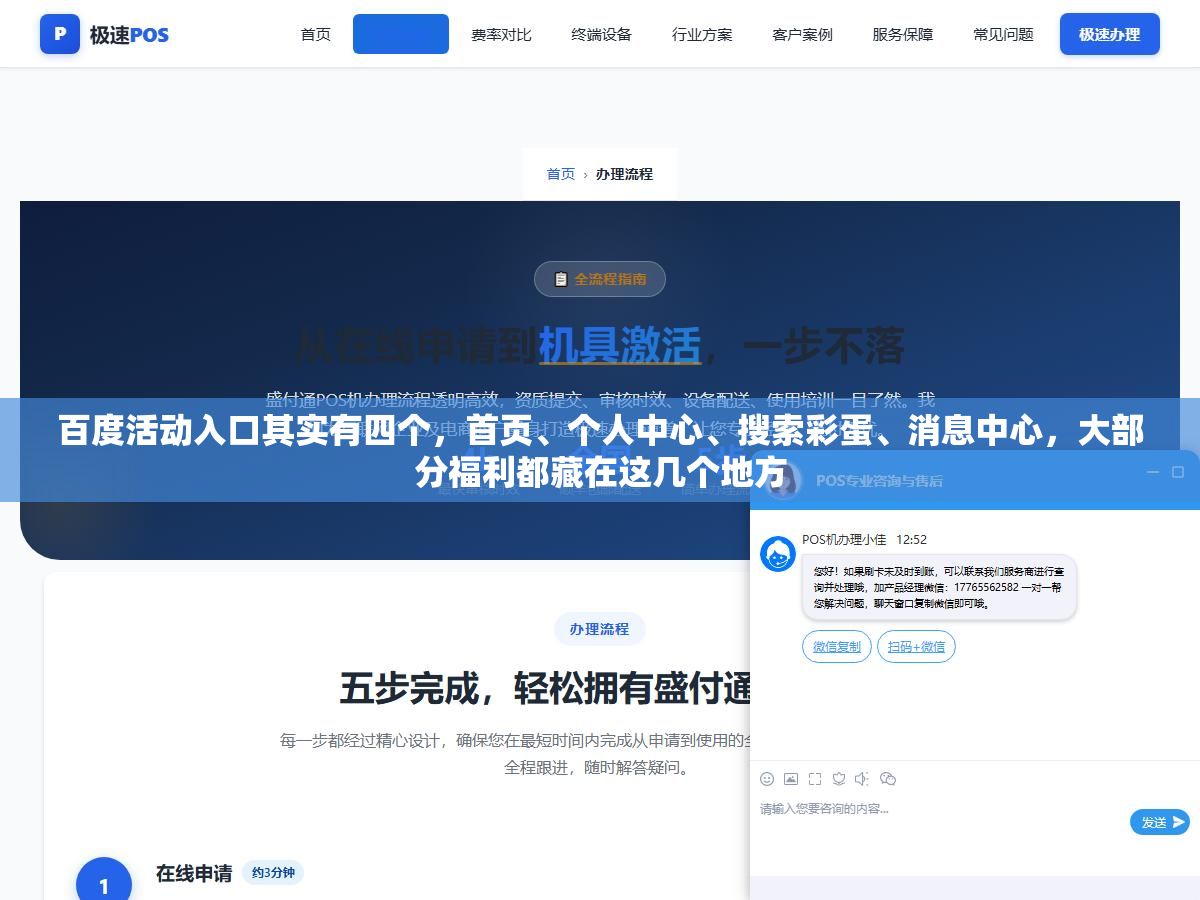Click the 微信复制 button in chat

pyautogui.click(x=837, y=647)
